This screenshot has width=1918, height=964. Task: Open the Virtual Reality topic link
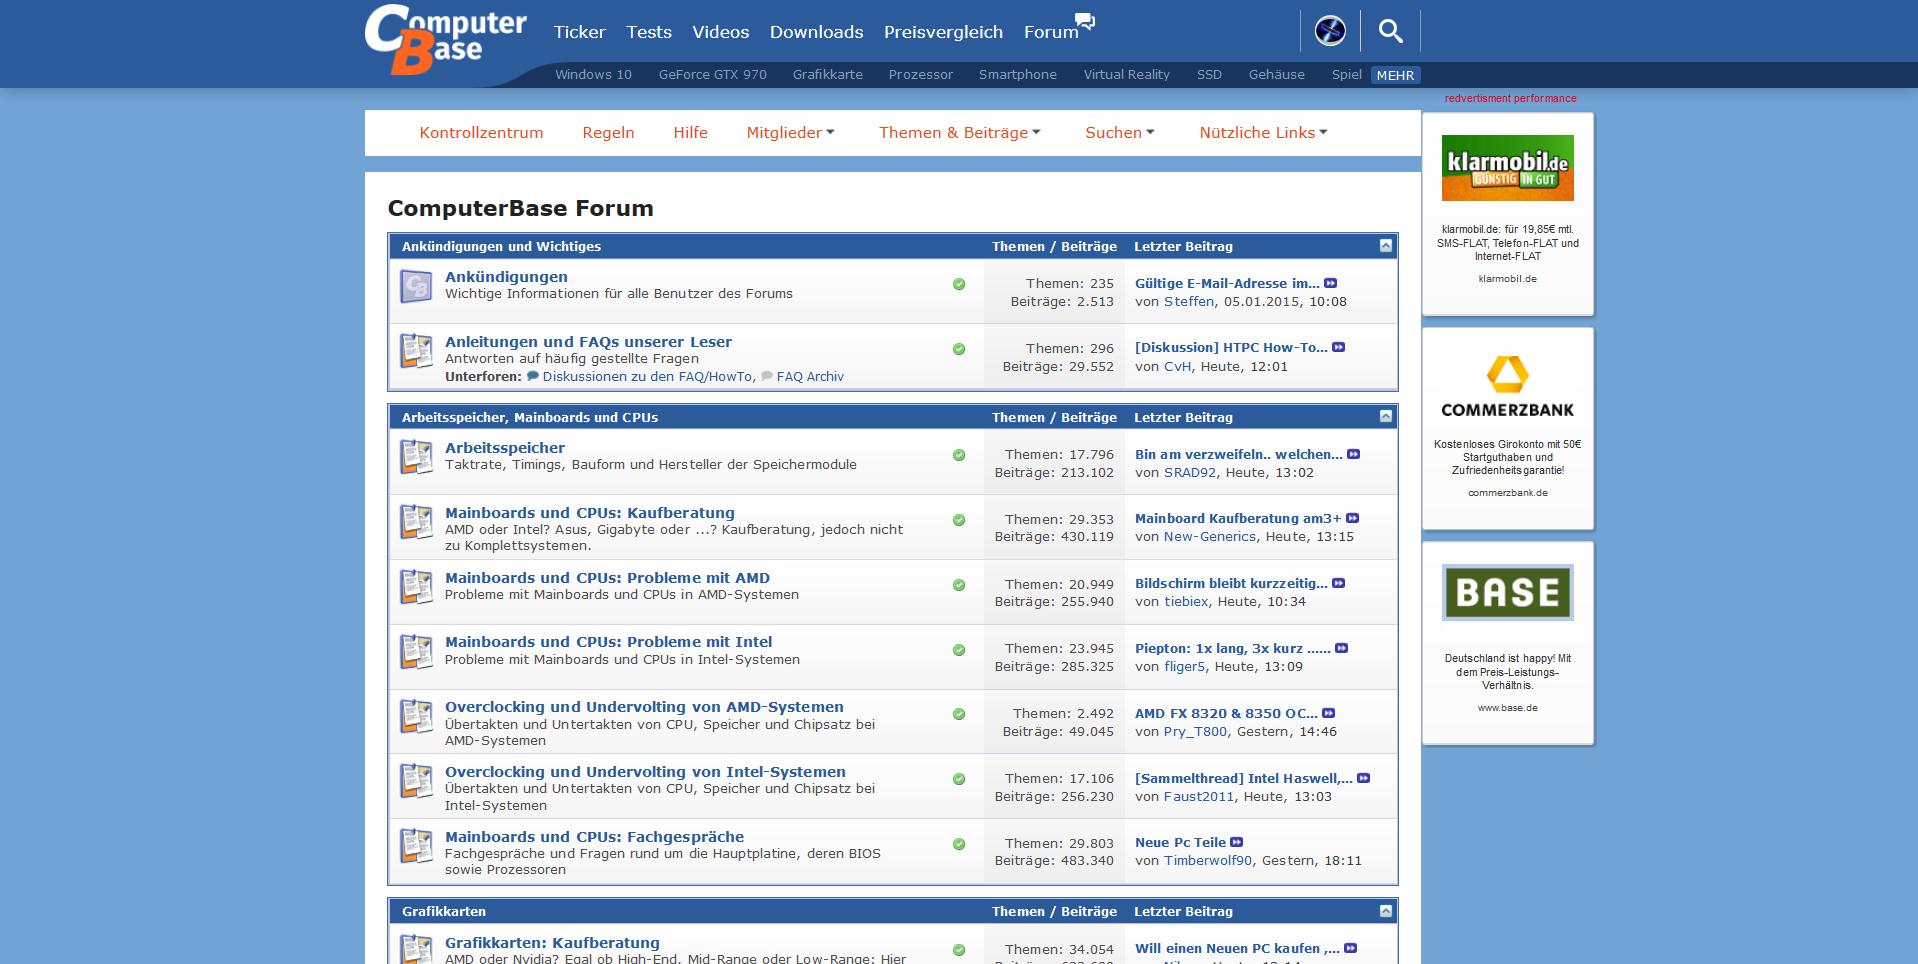1126,75
